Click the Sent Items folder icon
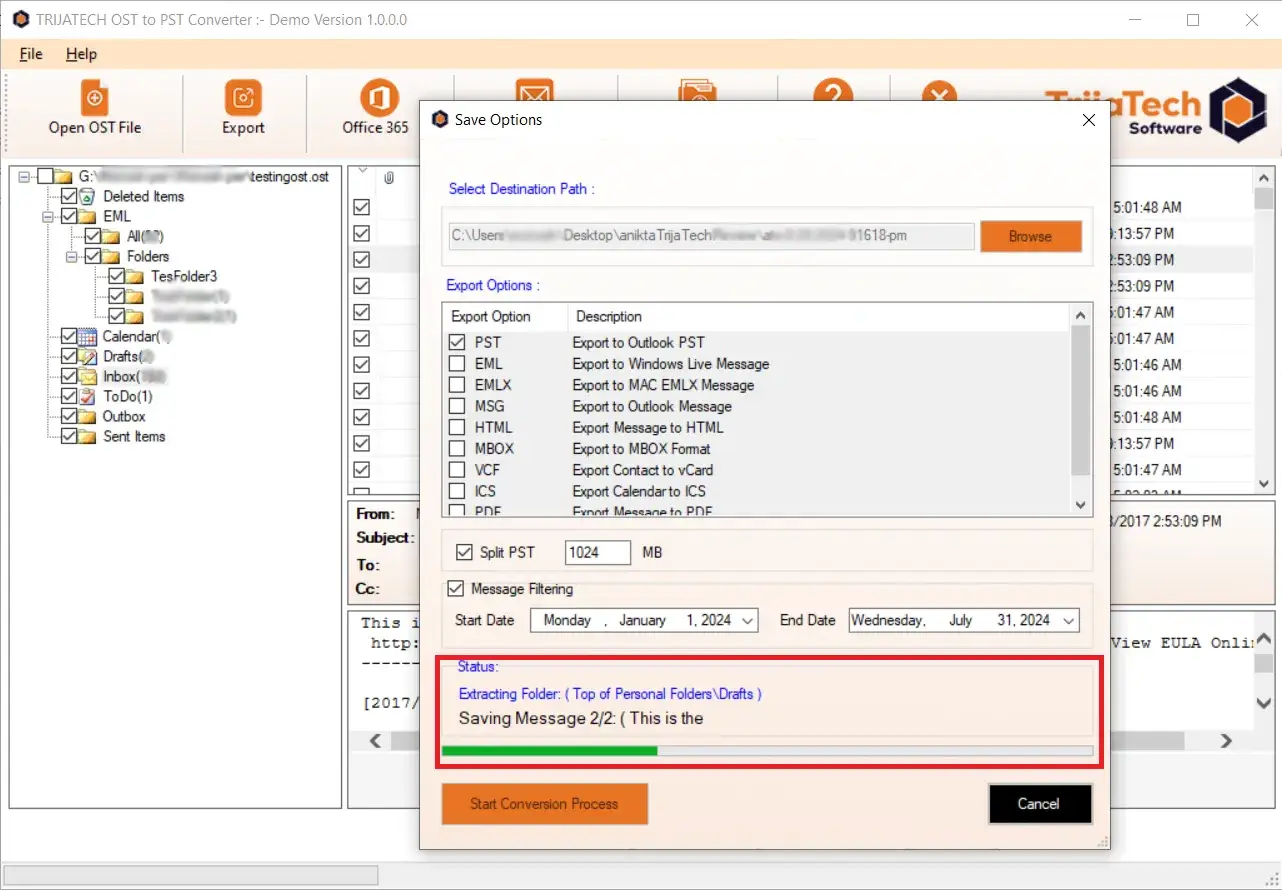The image size is (1282, 890). (x=87, y=436)
